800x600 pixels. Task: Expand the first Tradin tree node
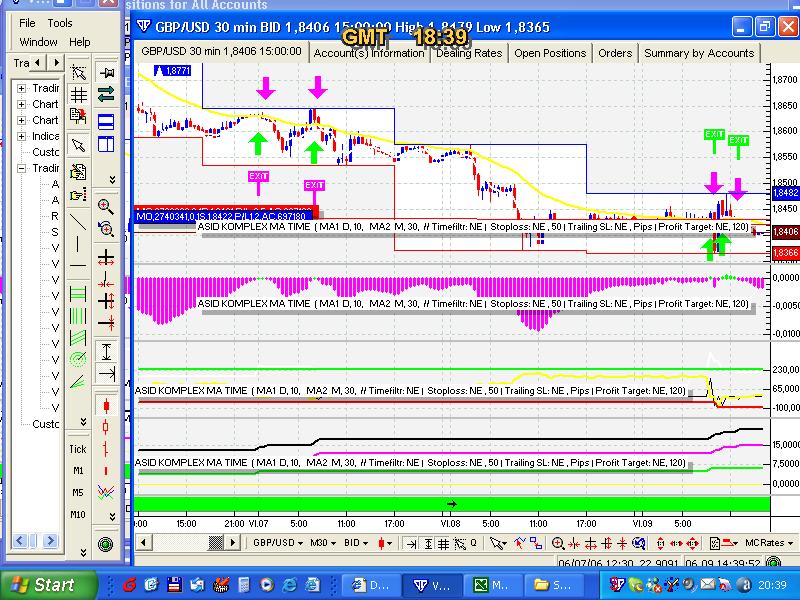pyautogui.click(x=21, y=88)
